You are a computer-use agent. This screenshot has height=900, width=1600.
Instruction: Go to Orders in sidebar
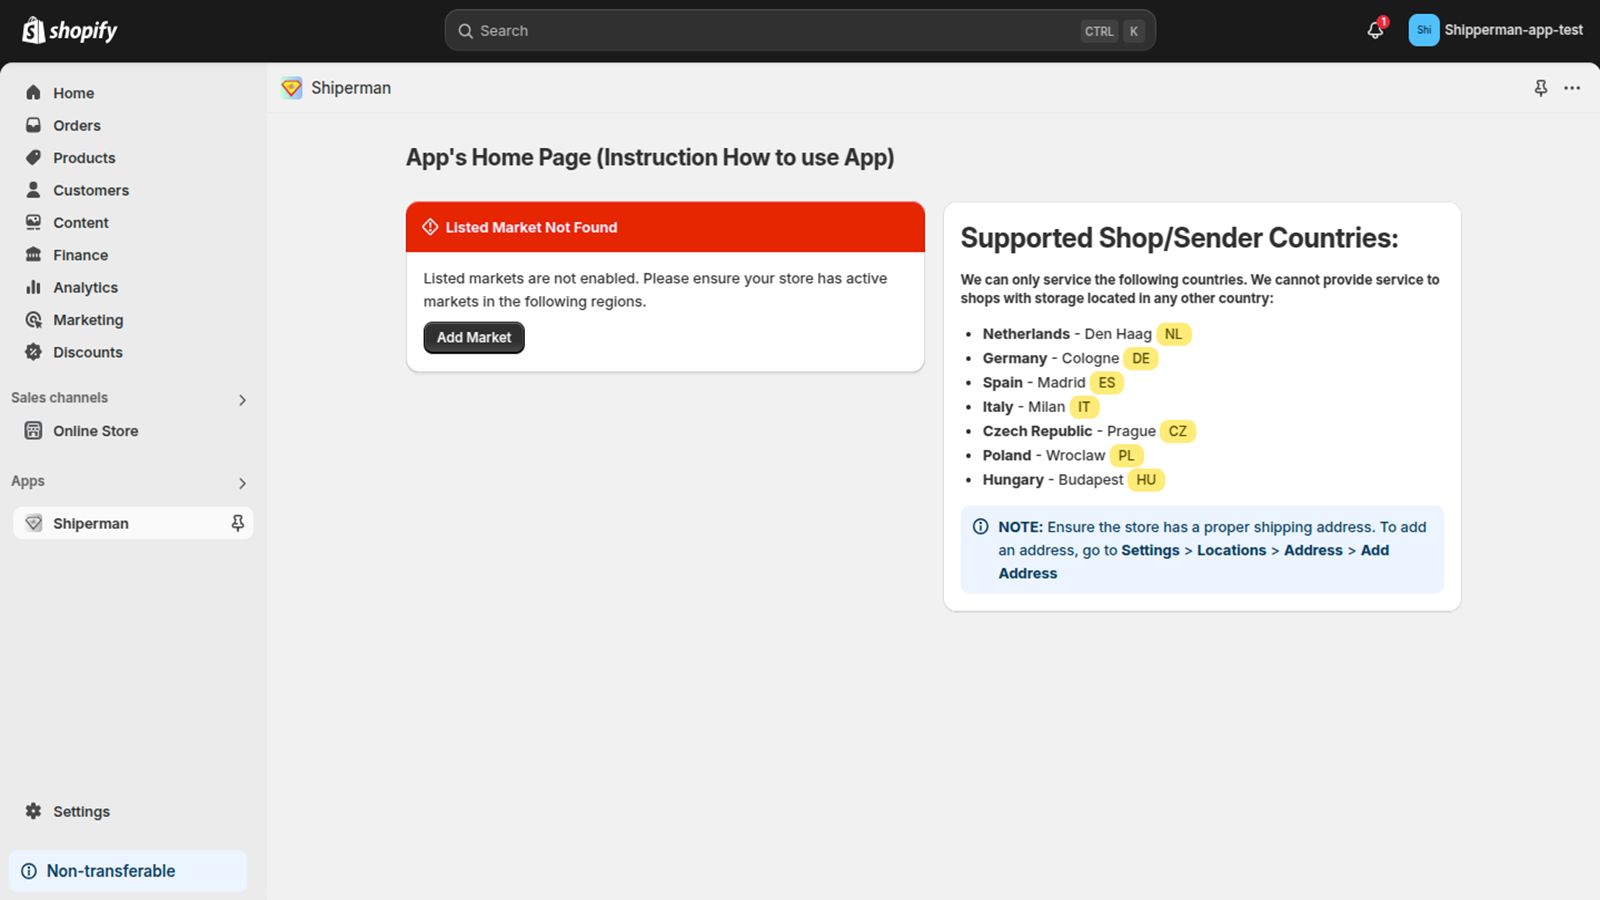pos(77,125)
